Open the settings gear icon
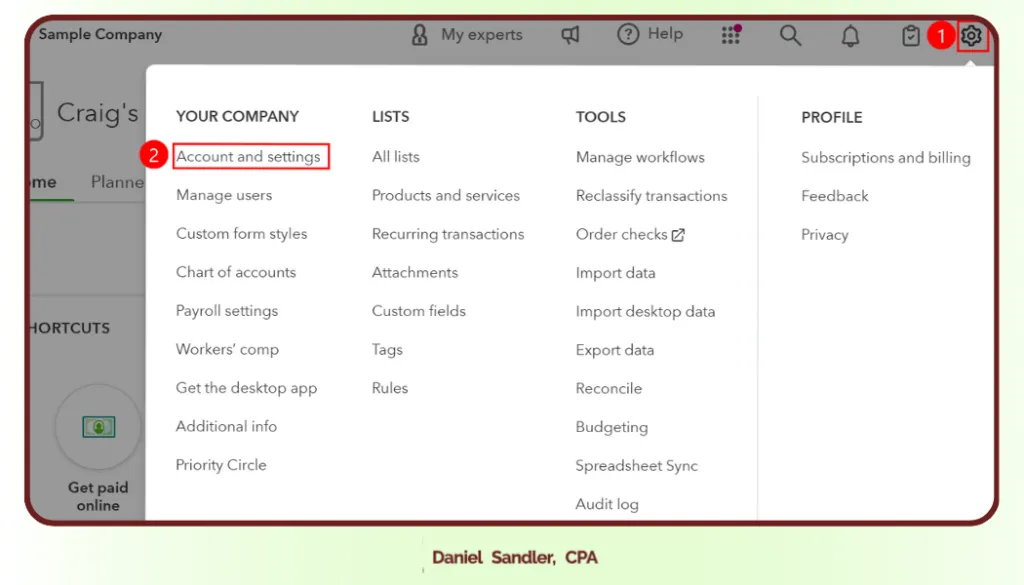This screenshot has width=1024, height=585. click(971, 35)
